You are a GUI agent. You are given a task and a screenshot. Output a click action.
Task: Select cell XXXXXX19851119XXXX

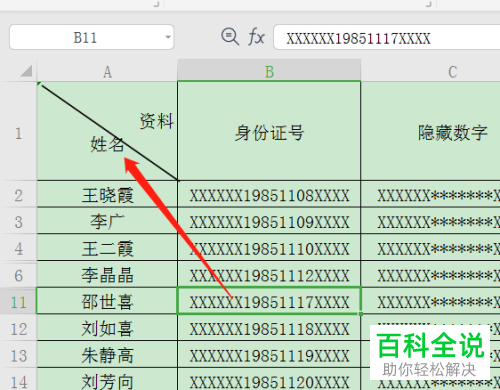pyautogui.click(x=269, y=355)
